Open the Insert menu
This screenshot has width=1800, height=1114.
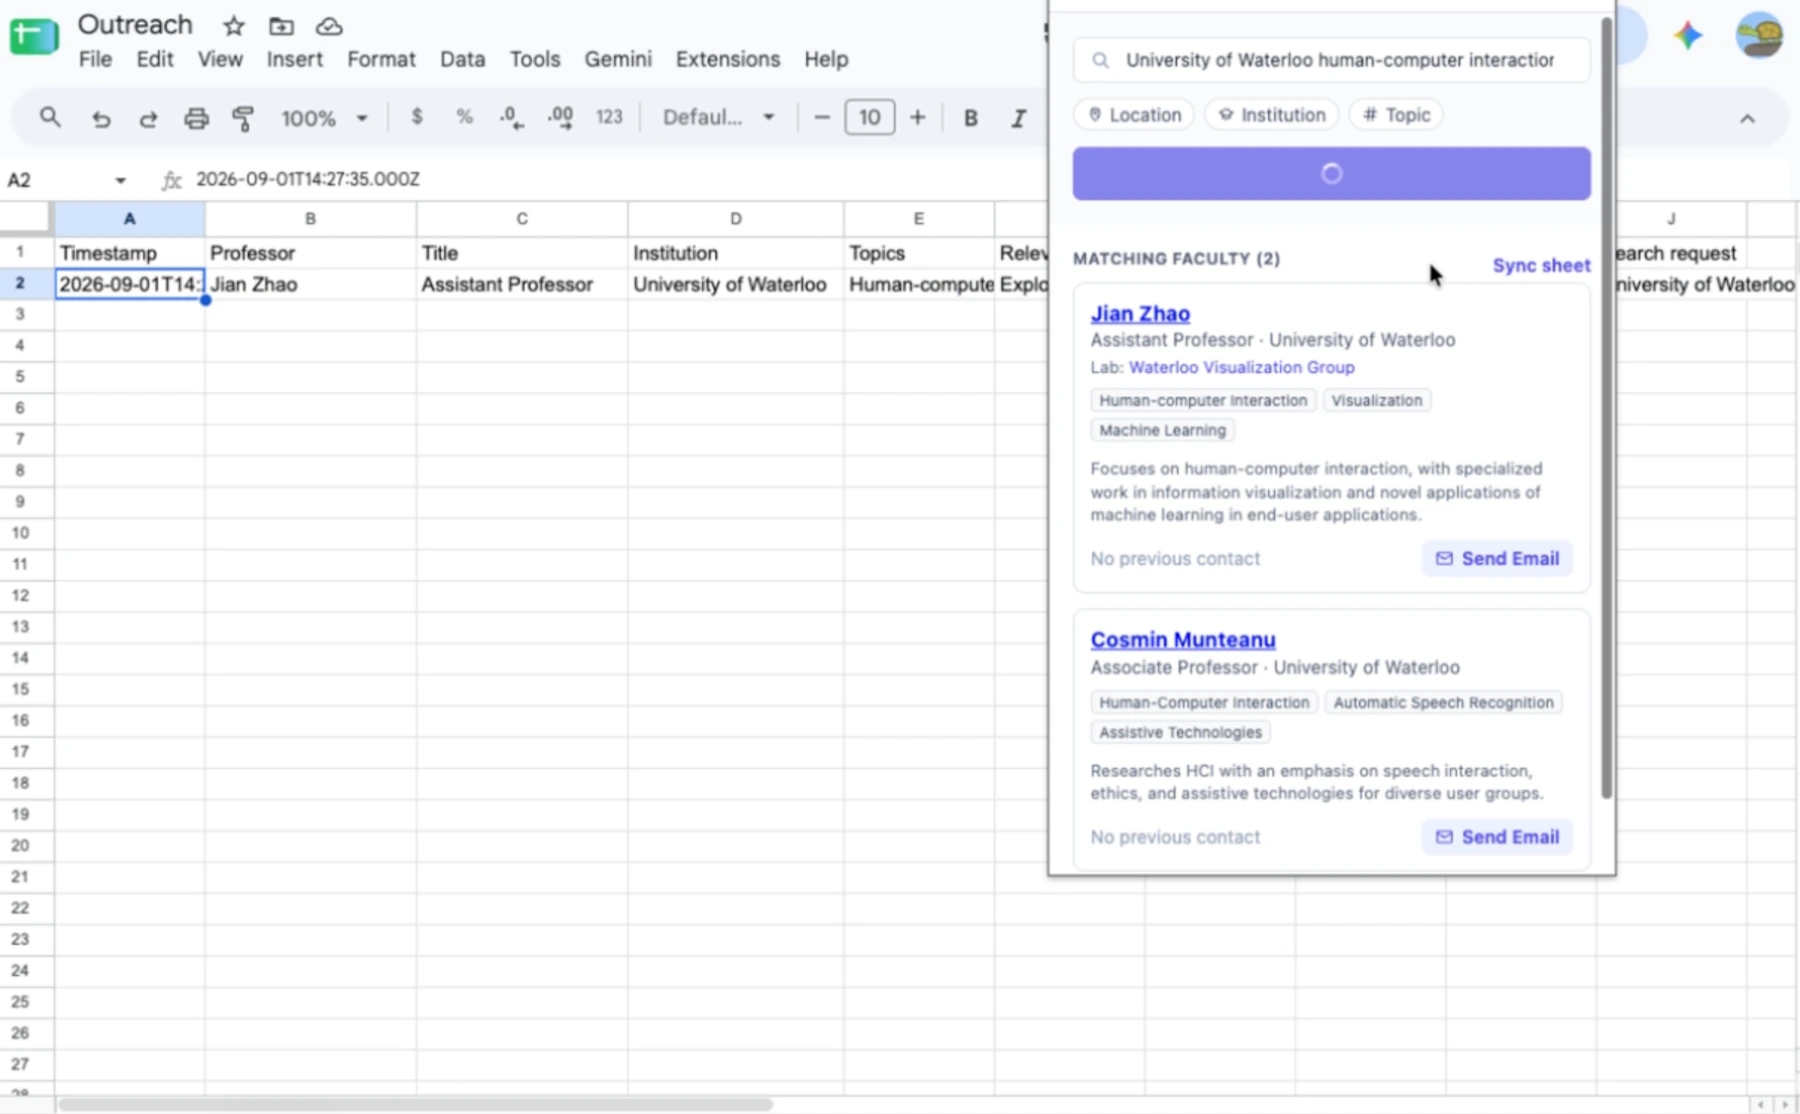click(x=294, y=59)
